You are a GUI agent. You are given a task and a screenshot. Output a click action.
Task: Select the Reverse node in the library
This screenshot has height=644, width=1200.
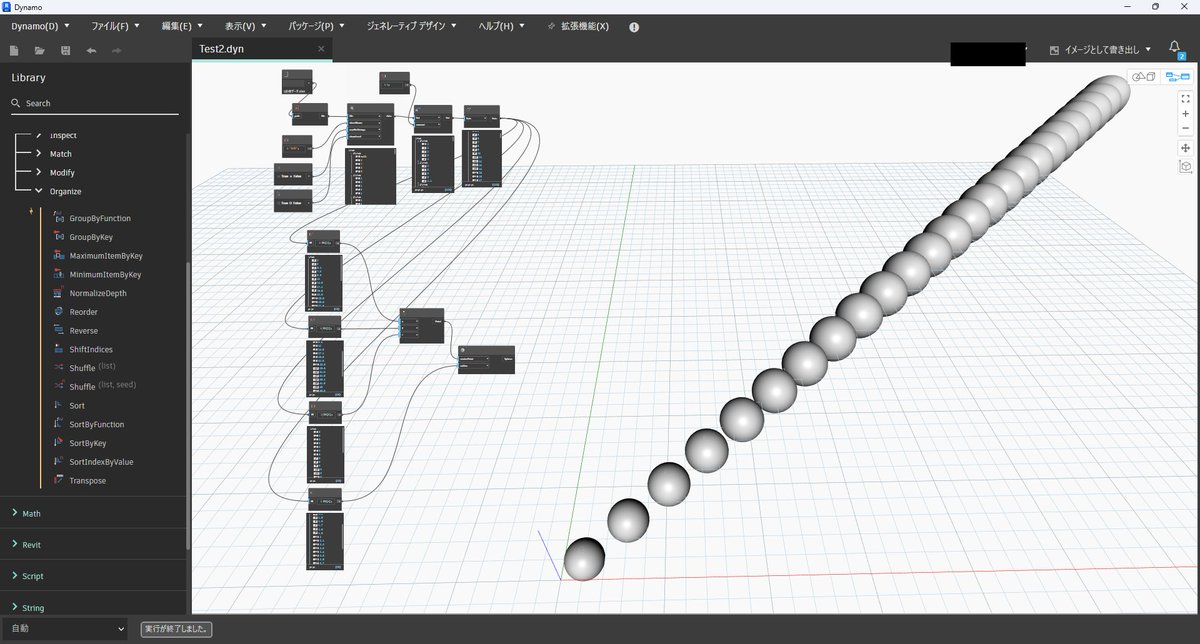(85, 330)
